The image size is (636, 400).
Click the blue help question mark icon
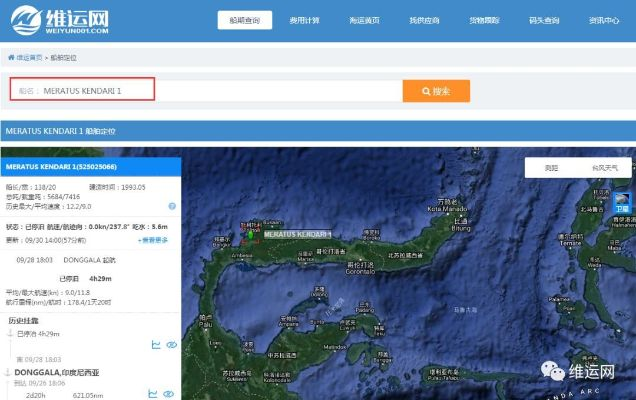(x=172, y=206)
